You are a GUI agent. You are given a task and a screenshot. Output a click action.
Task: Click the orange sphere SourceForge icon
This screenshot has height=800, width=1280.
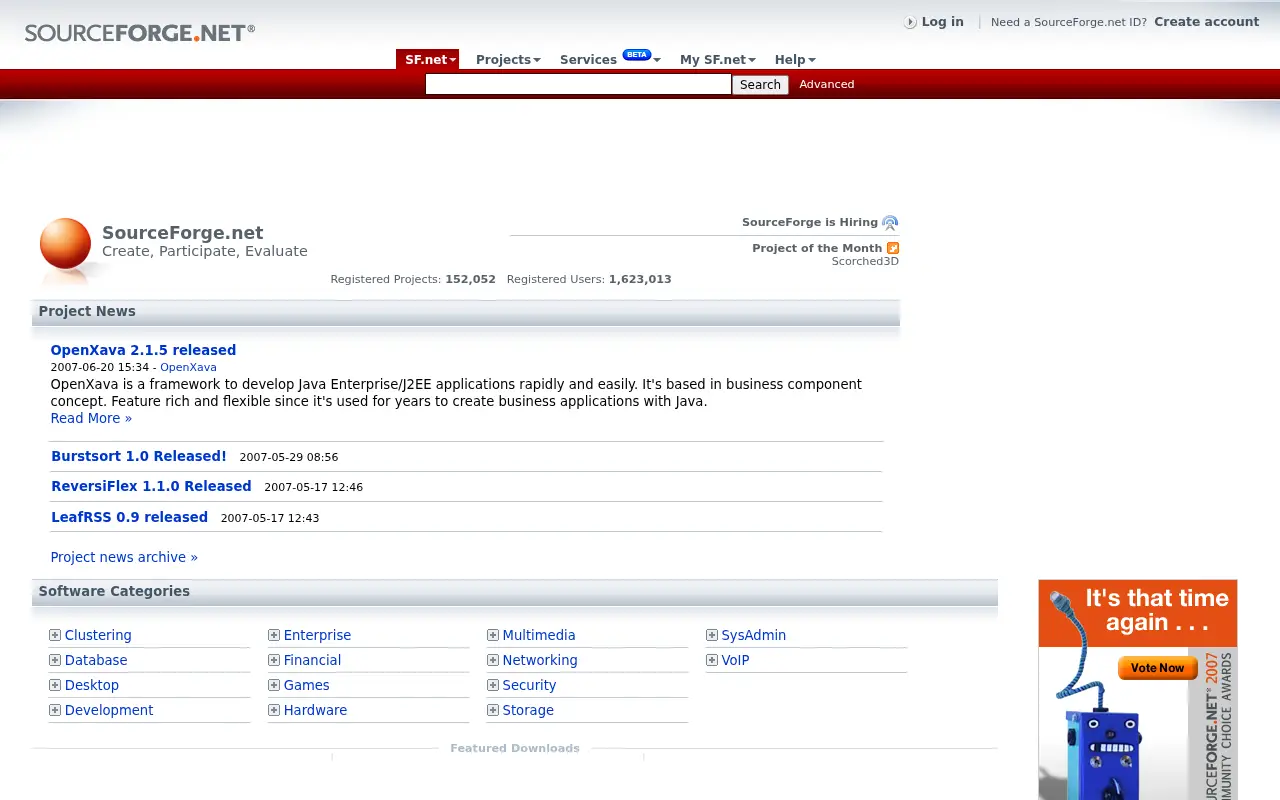pos(65,243)
